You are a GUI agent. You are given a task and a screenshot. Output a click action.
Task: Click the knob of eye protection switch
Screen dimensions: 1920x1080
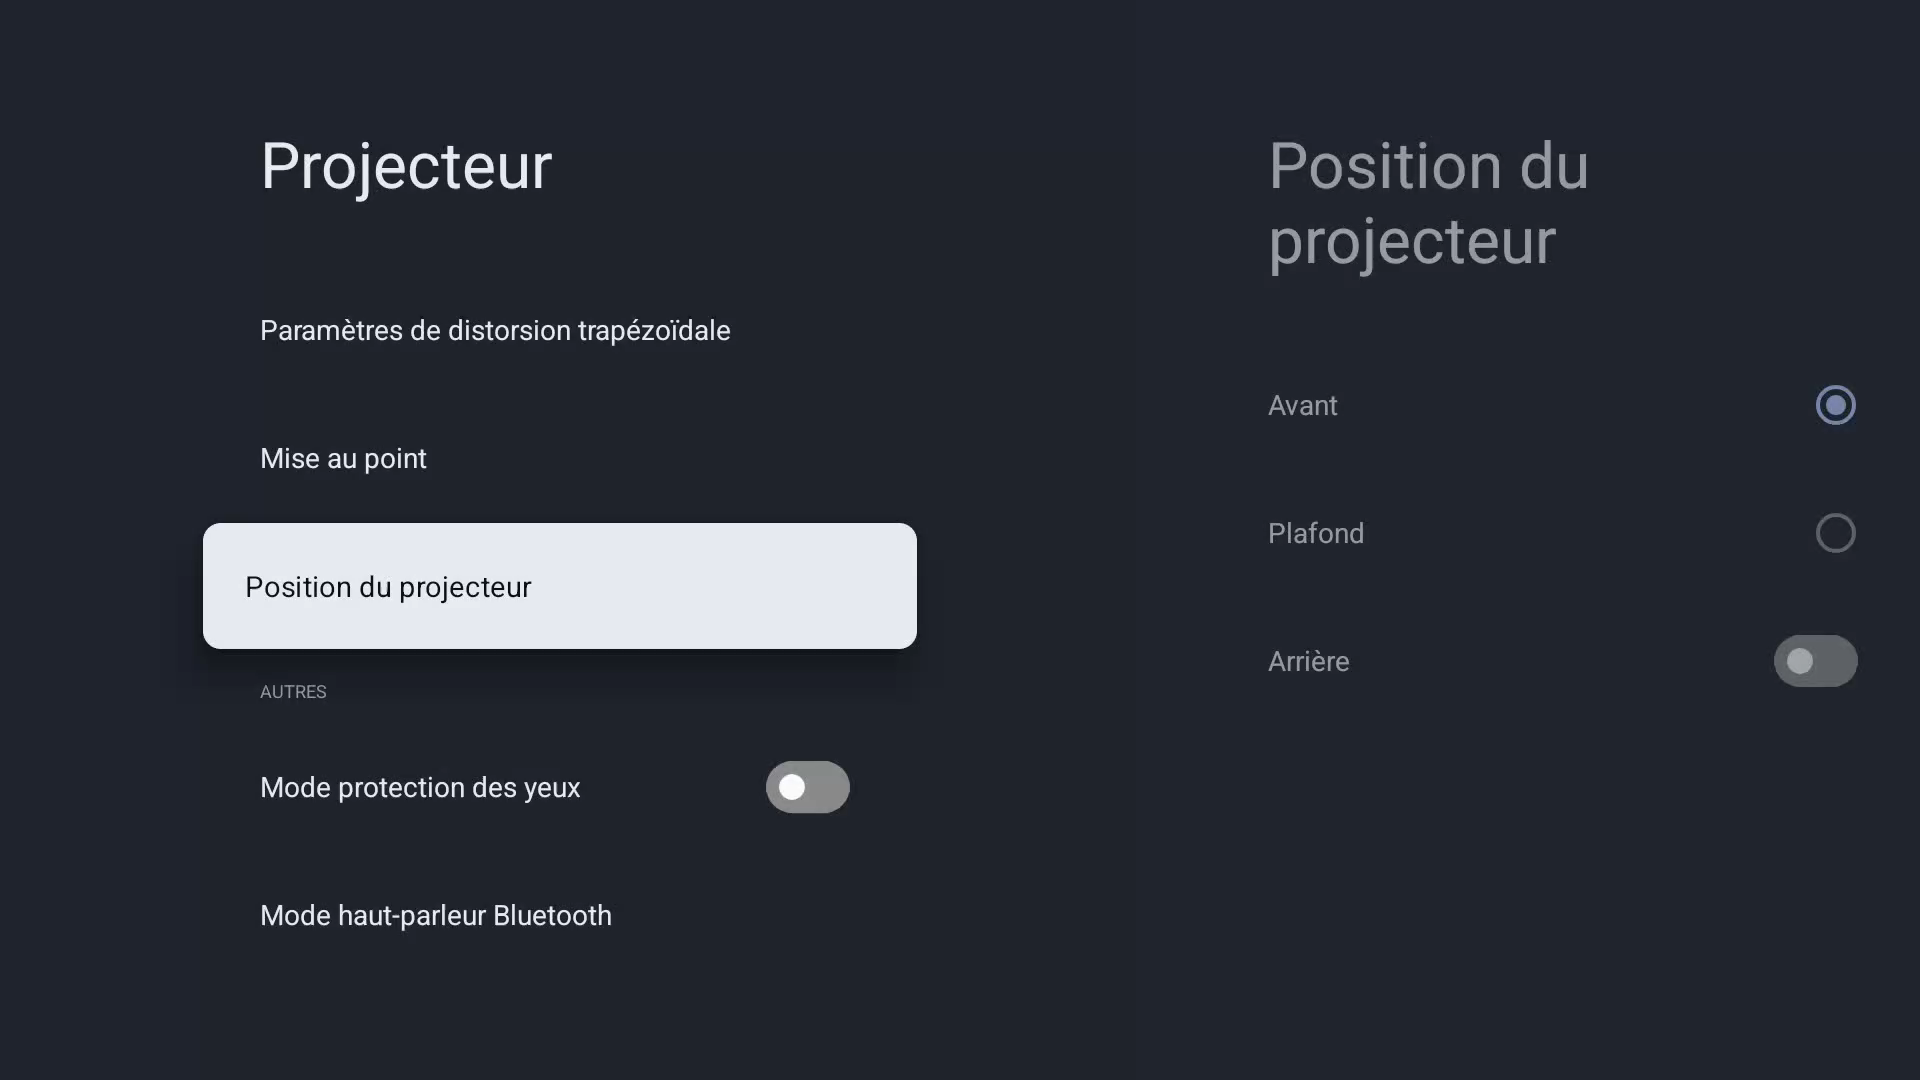point(792,788)
